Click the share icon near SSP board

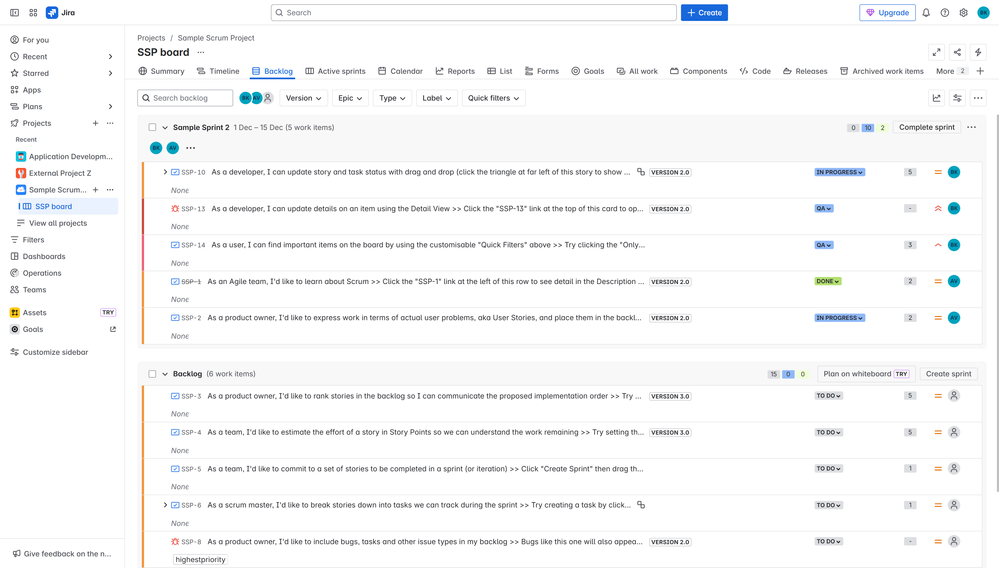(957, 52)
